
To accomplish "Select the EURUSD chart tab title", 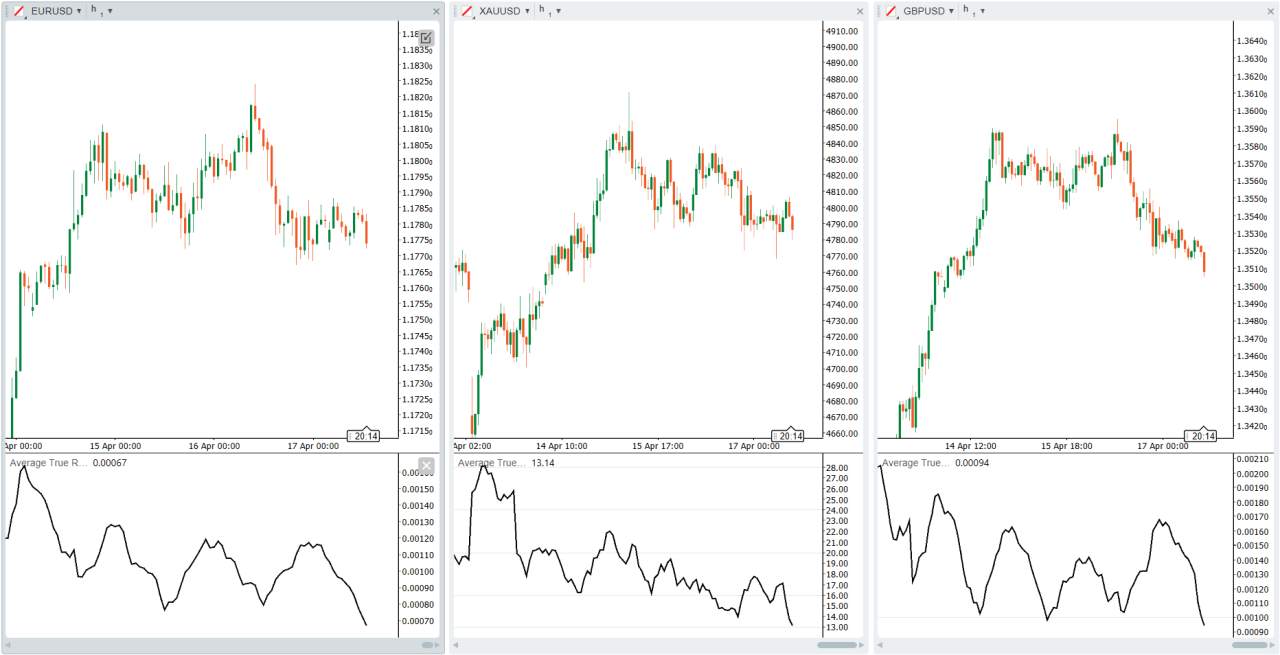I will 49,11.
